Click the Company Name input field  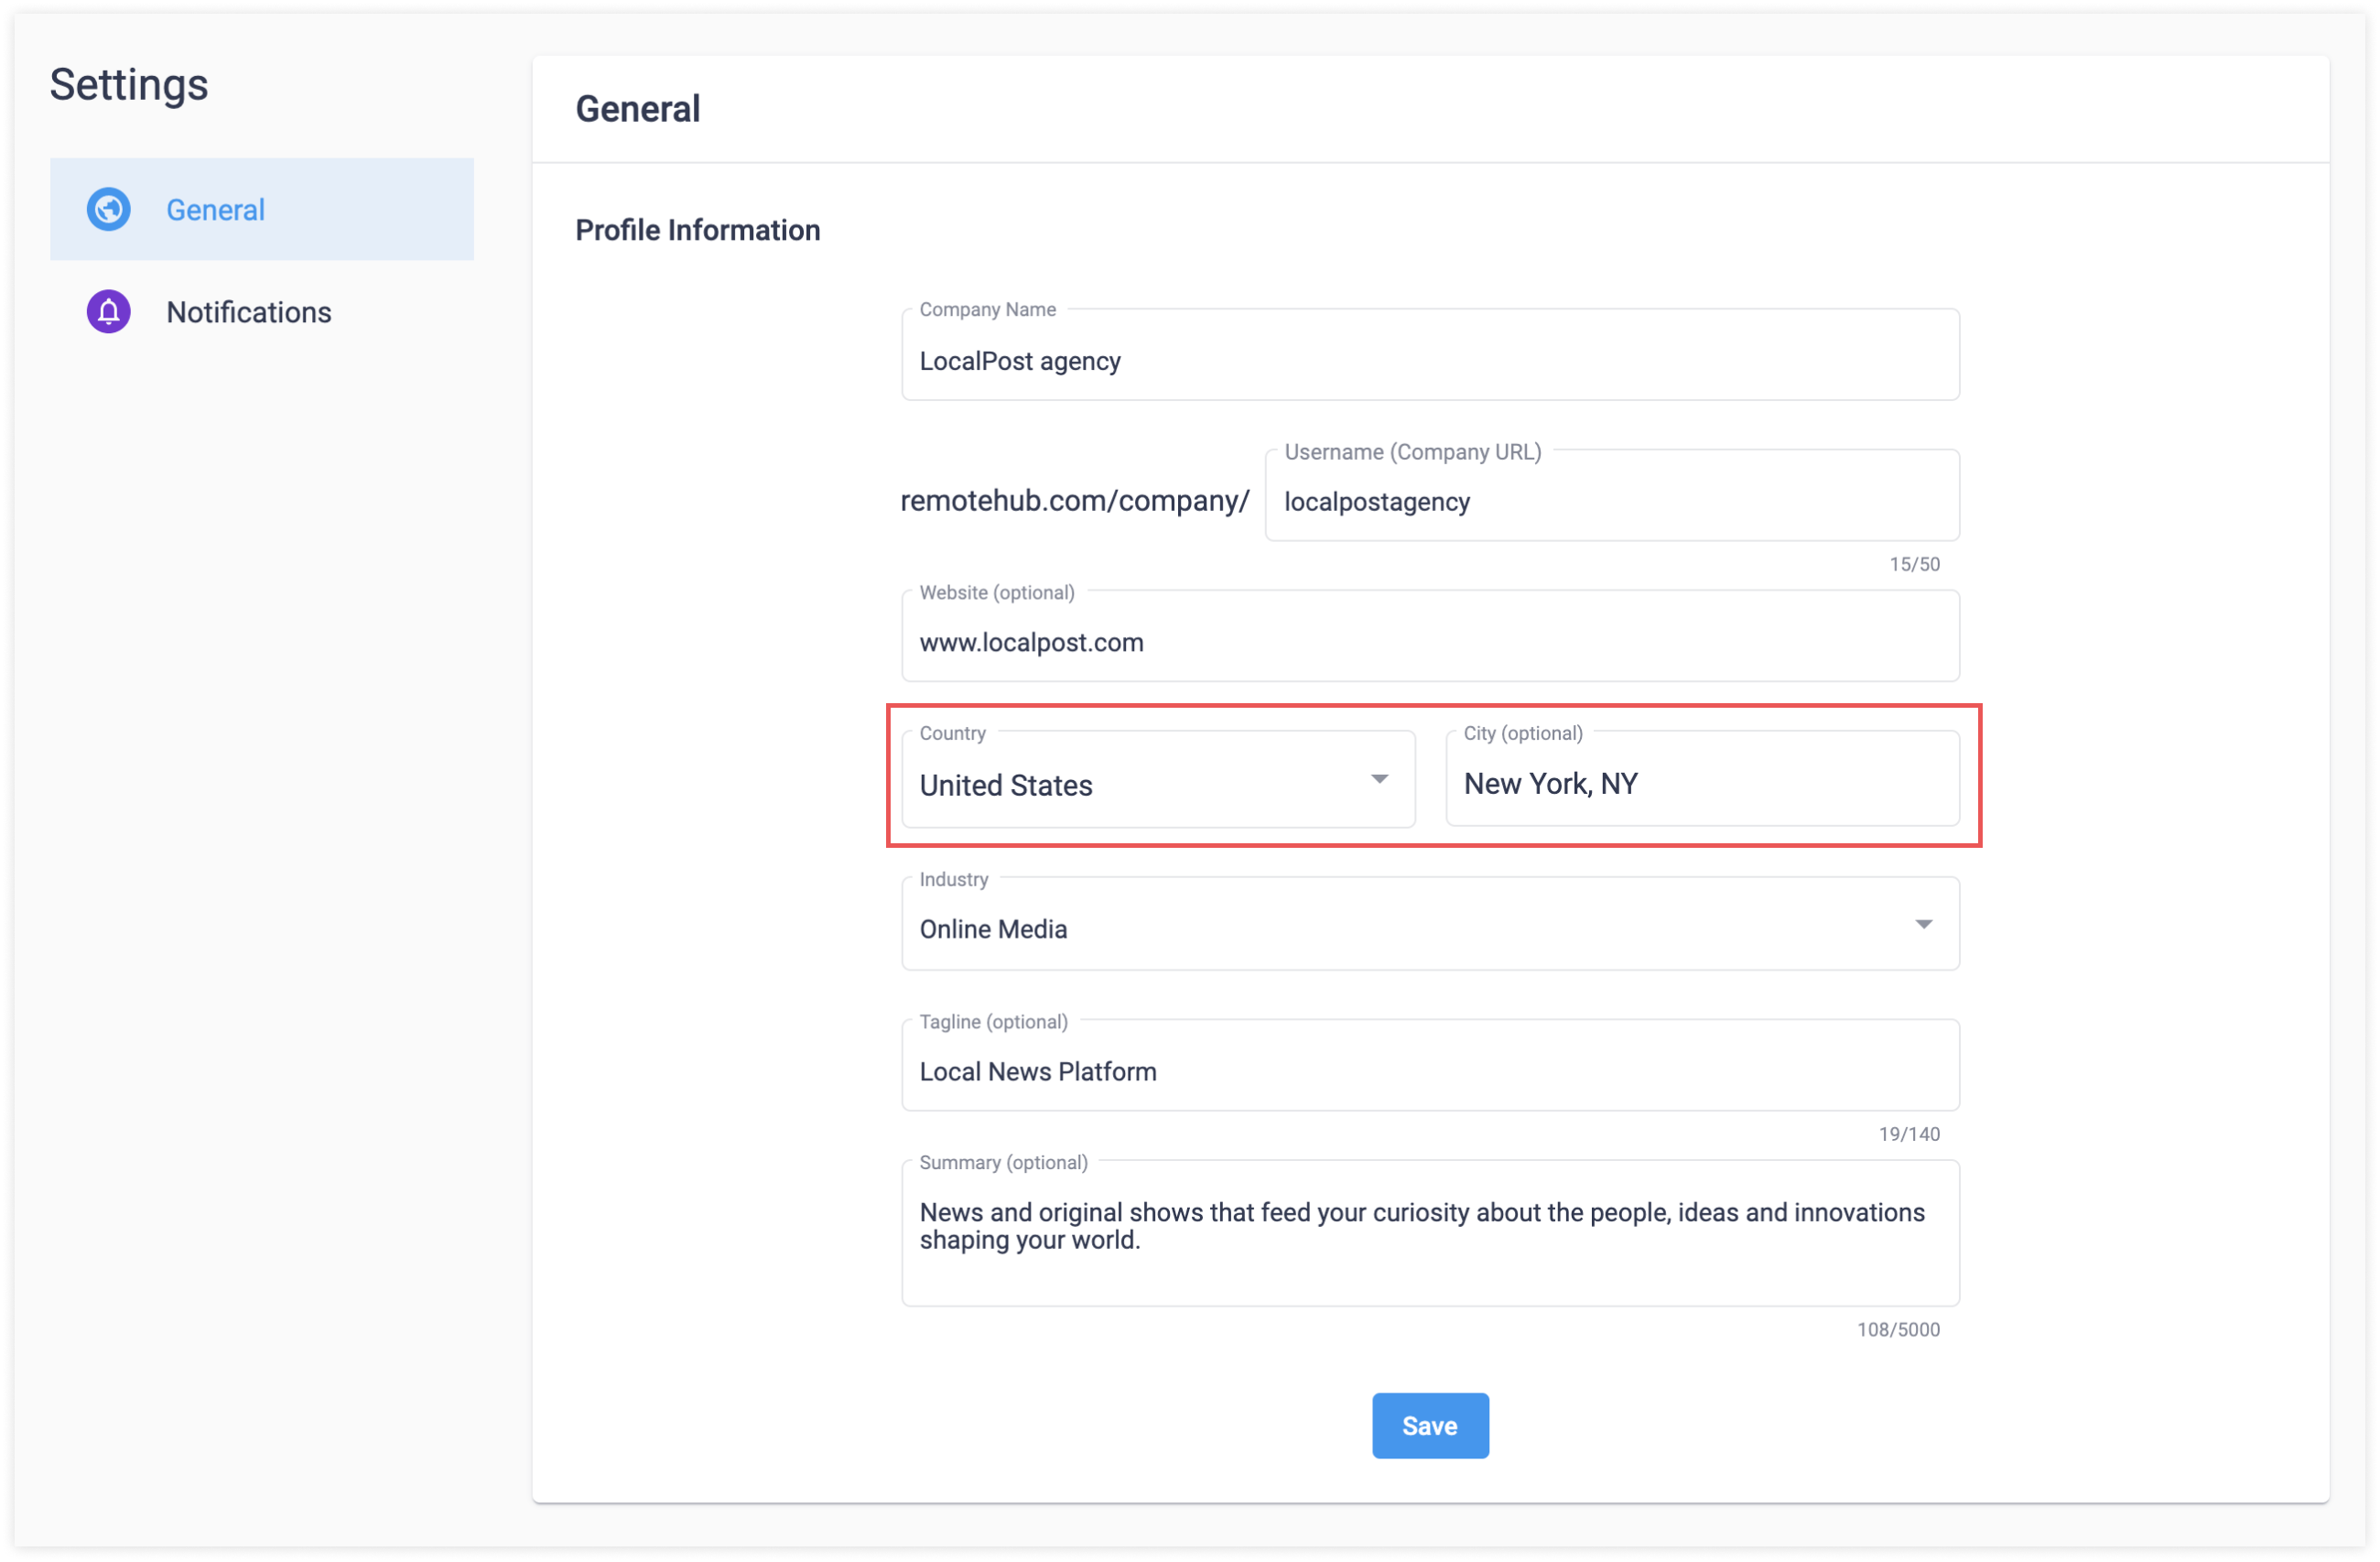(x=1430, y=356)
